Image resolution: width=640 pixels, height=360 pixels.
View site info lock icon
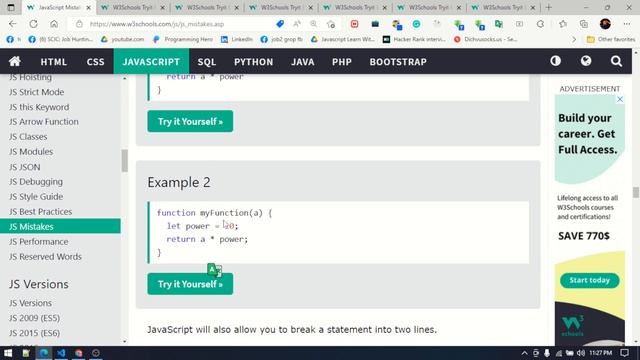pyautogui.click(x=79, y=24)
